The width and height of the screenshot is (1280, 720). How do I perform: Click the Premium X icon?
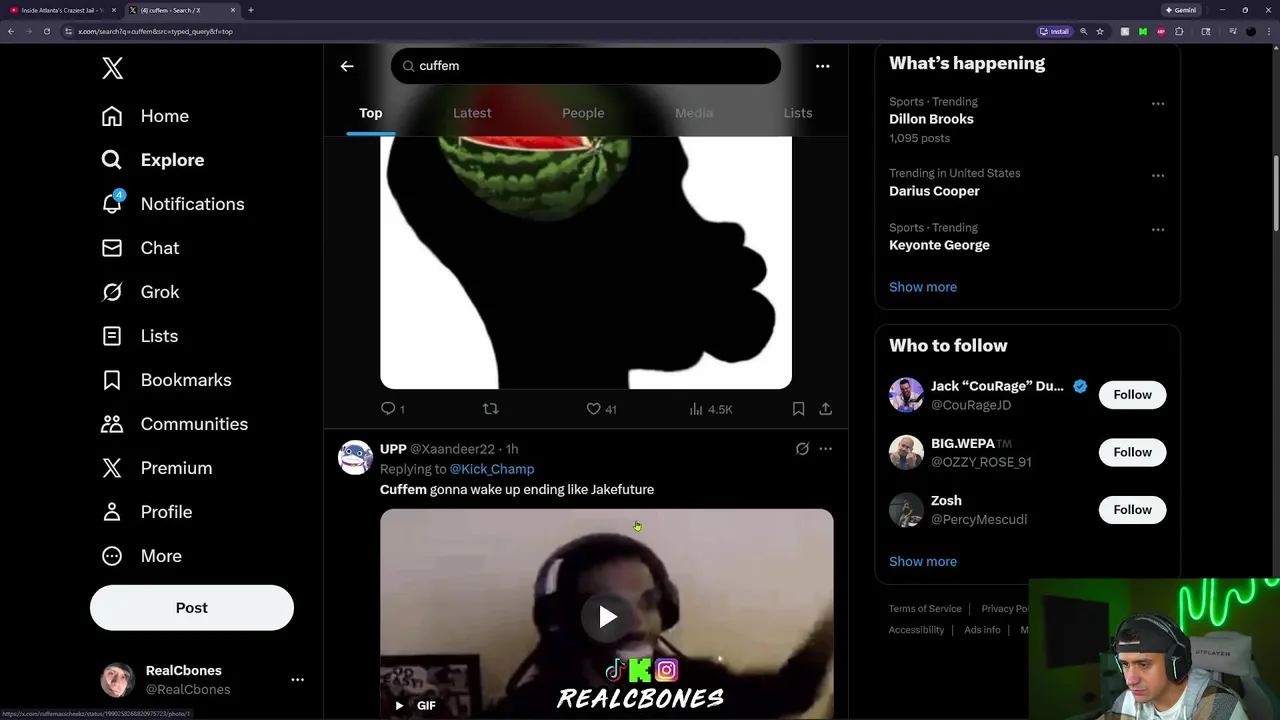pos(112,468)
